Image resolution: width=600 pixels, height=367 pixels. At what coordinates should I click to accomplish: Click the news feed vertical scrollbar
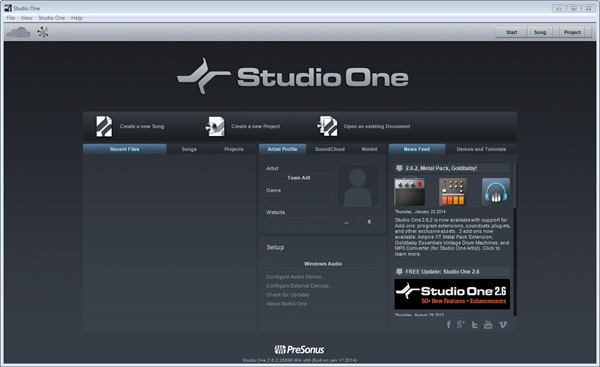[515, 239]
